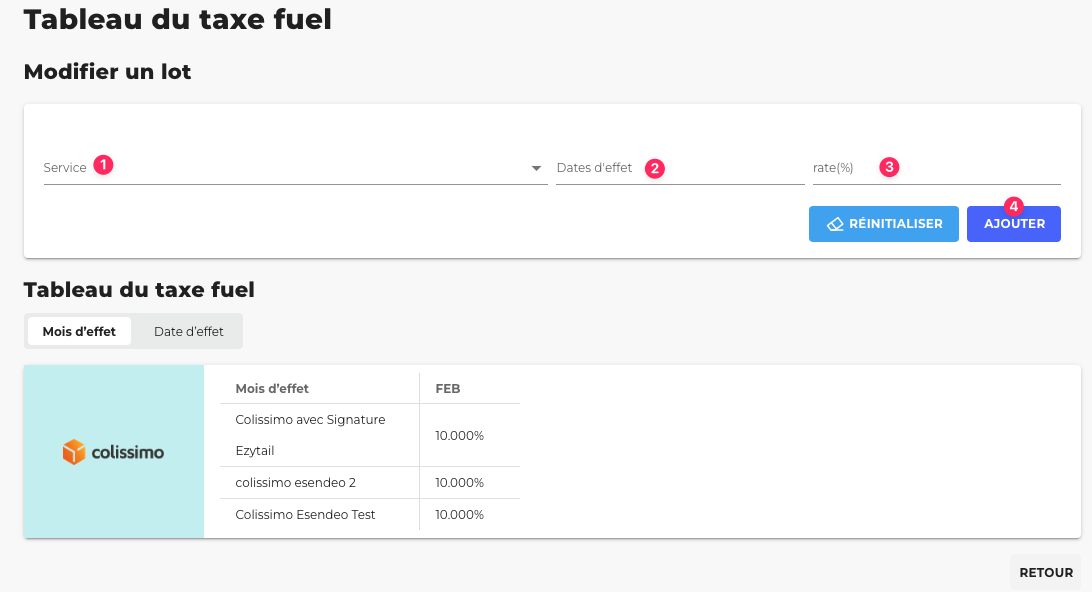Select the Colissimo avec Signature row
Screen dimensions: 1092x592
point(310,420)
